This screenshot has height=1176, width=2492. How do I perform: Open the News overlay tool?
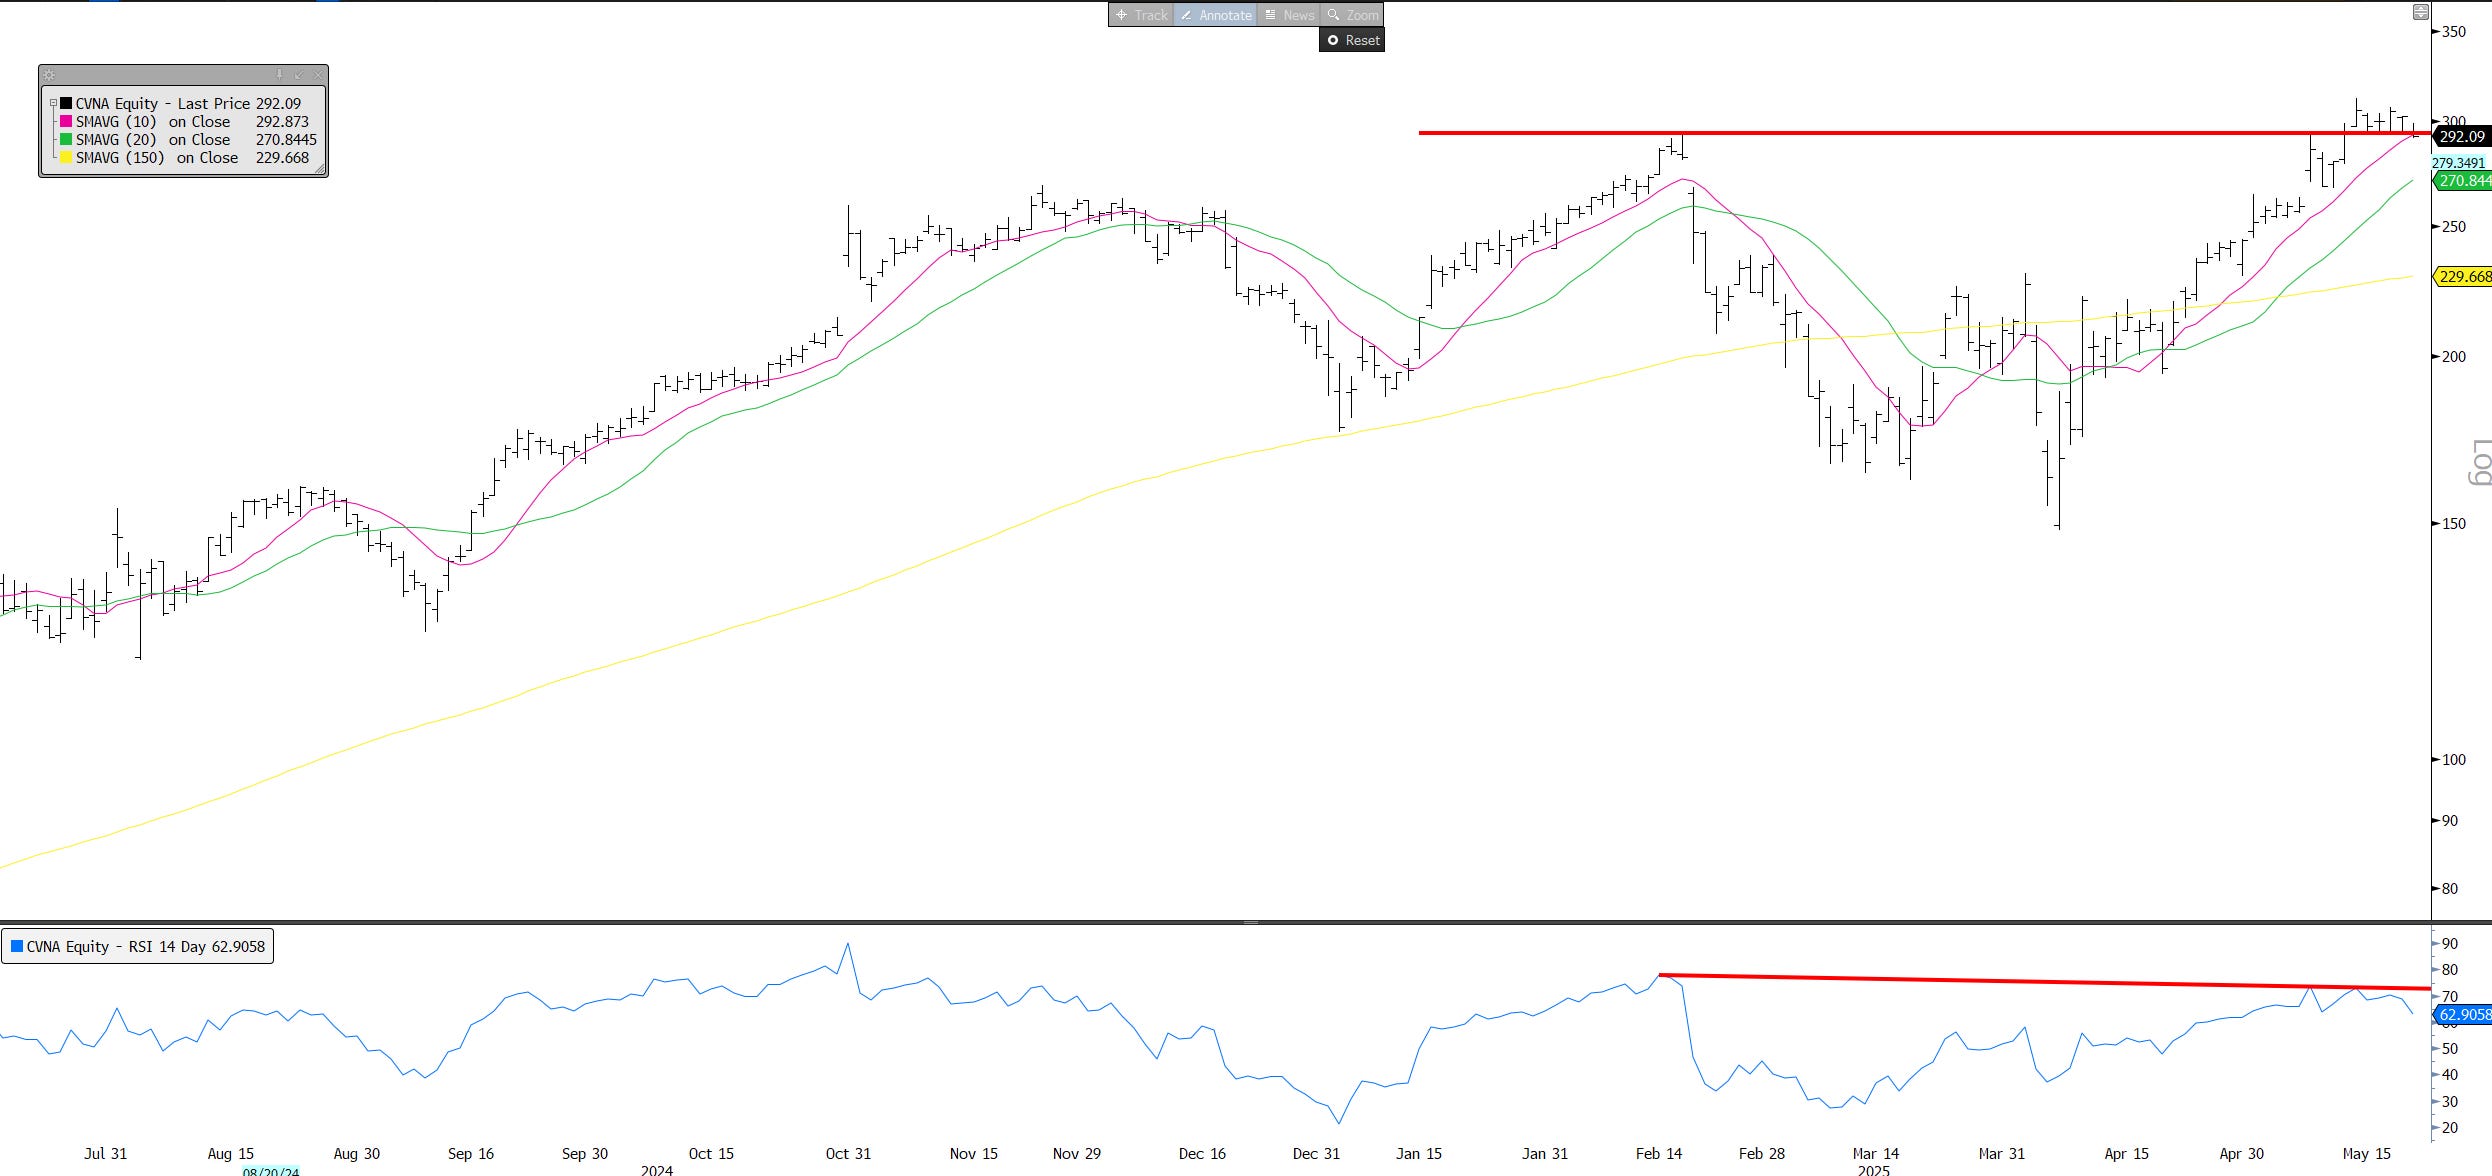(1289, 15)
